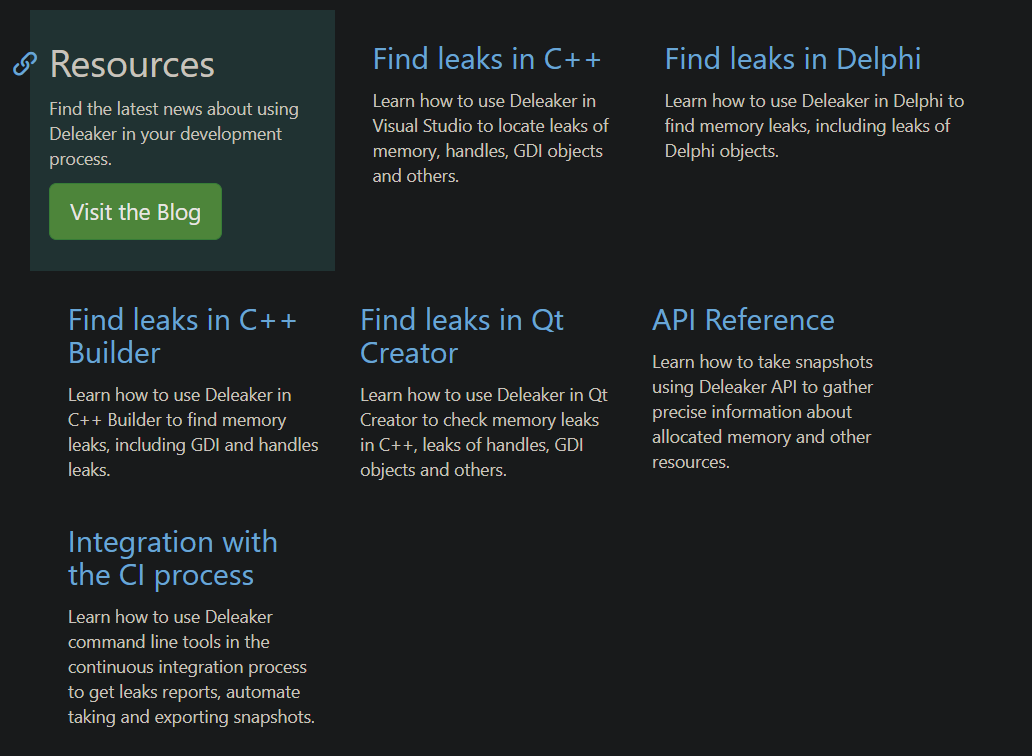Click the Delphi objects leaks description text
This screenshot has height=756, width=1032.
click(x=814, y=126)
